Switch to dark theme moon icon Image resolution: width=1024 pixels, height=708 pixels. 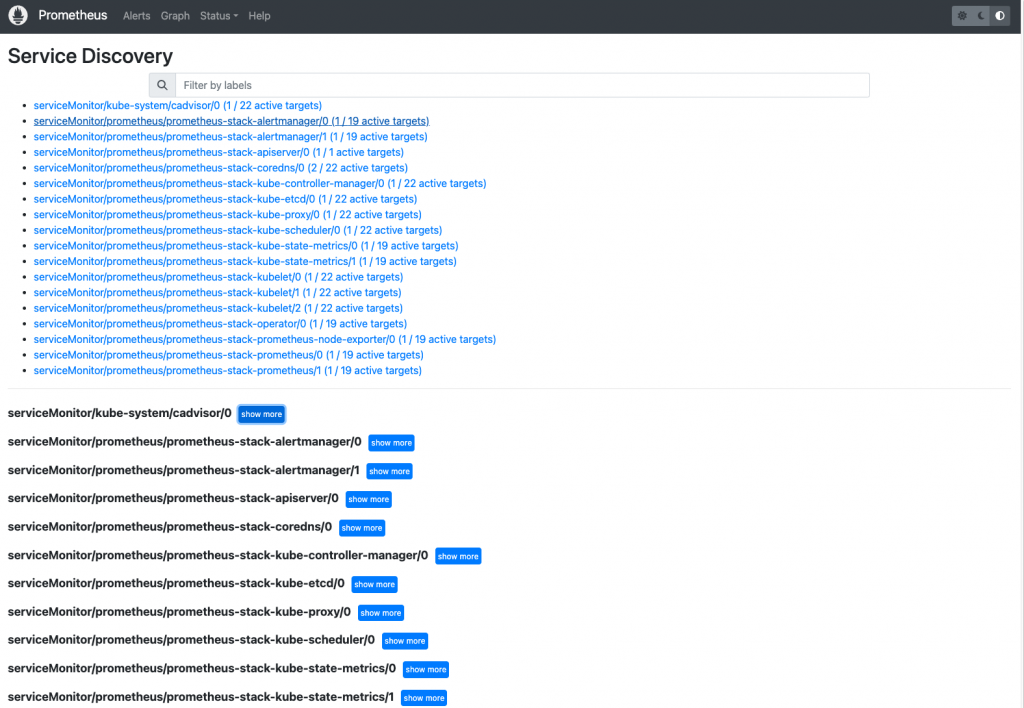(981, 16)
